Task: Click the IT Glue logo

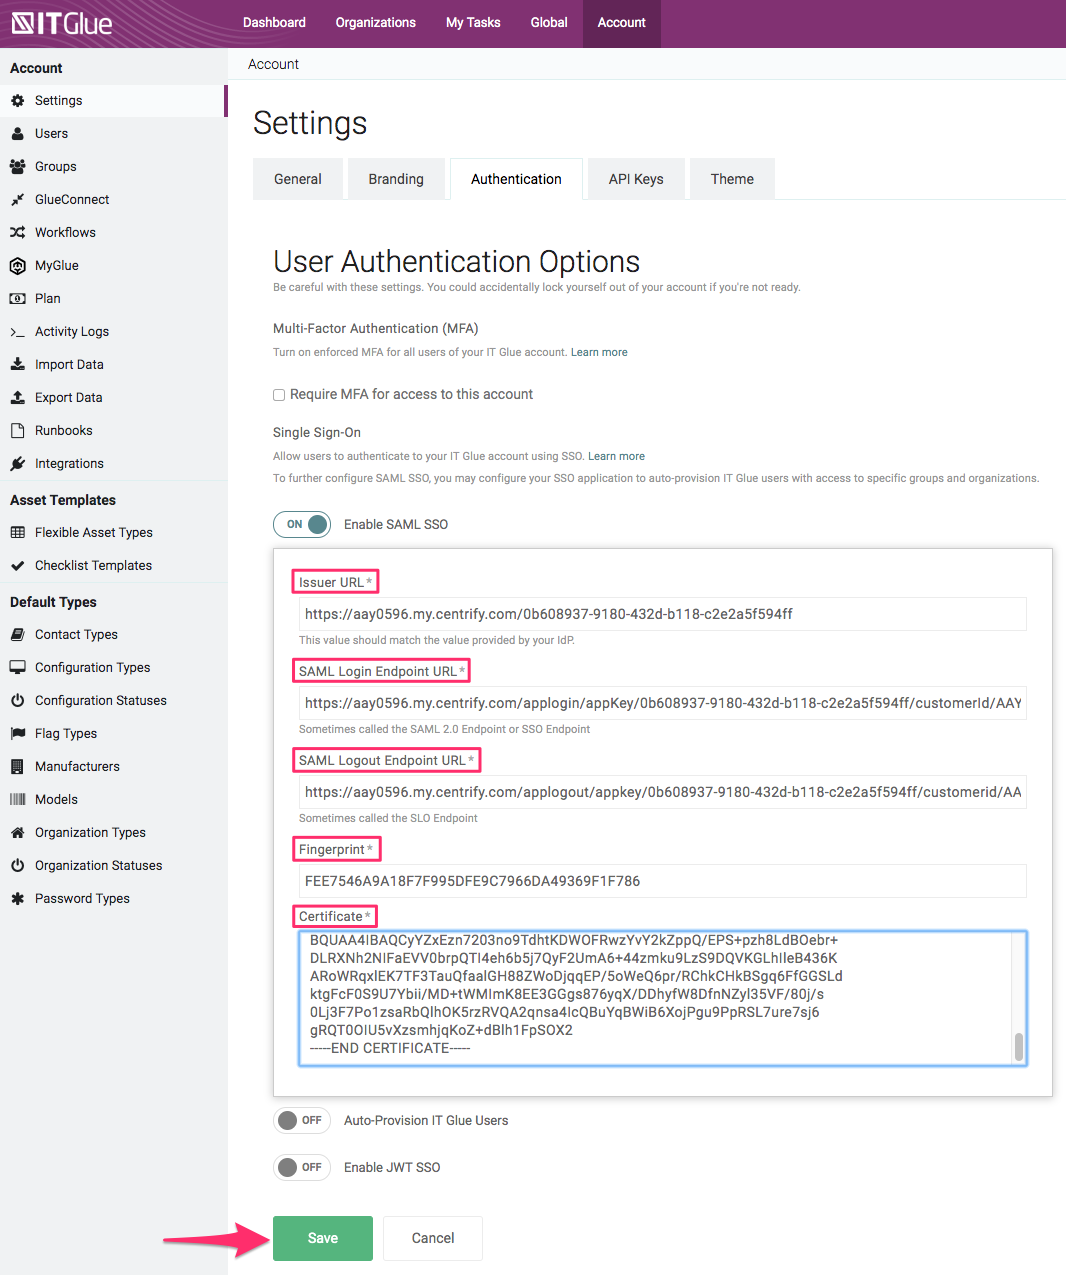Action: click(x=62, y=23)
